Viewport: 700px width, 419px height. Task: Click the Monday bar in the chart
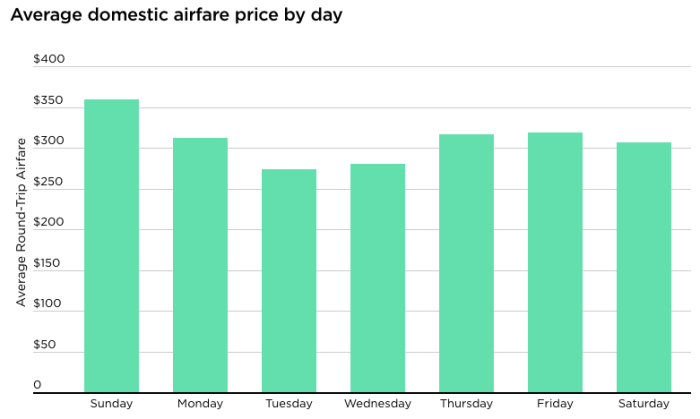click(200, 265)
